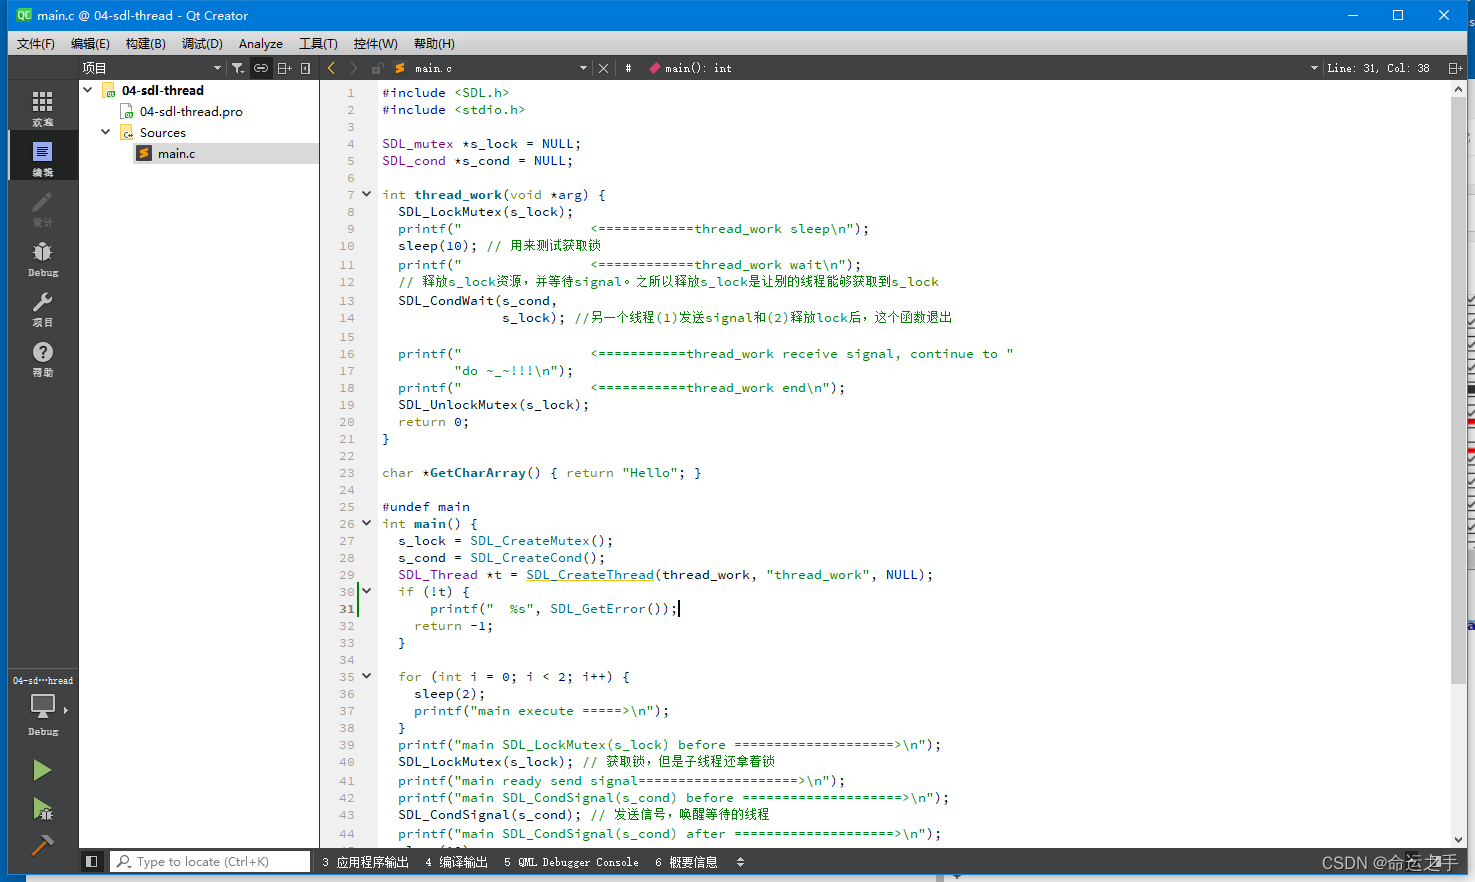1475x882 pixels.
Task: Click the #undef main line
Action: coord(426,506)
